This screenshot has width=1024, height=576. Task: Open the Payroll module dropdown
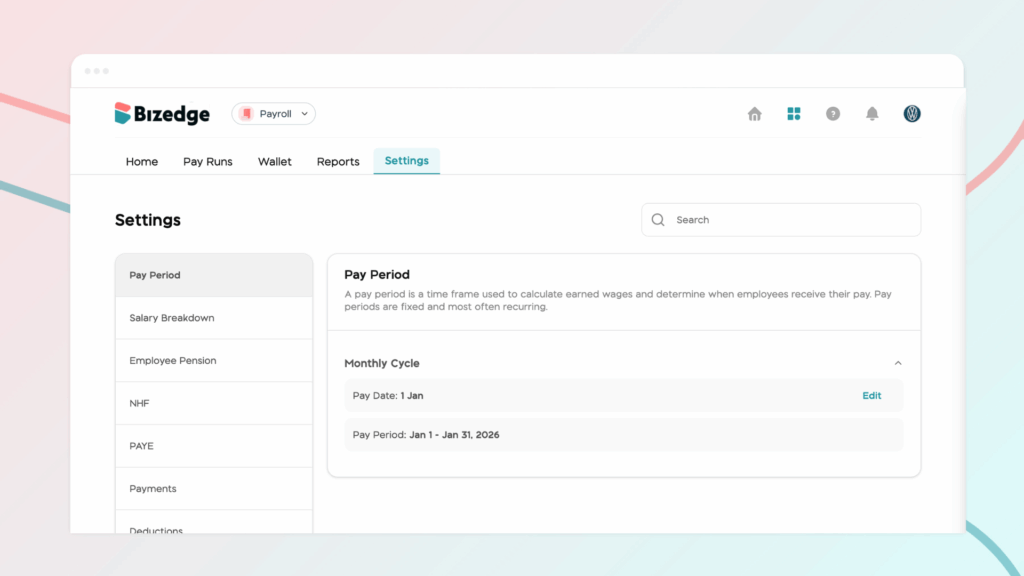tap(274, 114)
